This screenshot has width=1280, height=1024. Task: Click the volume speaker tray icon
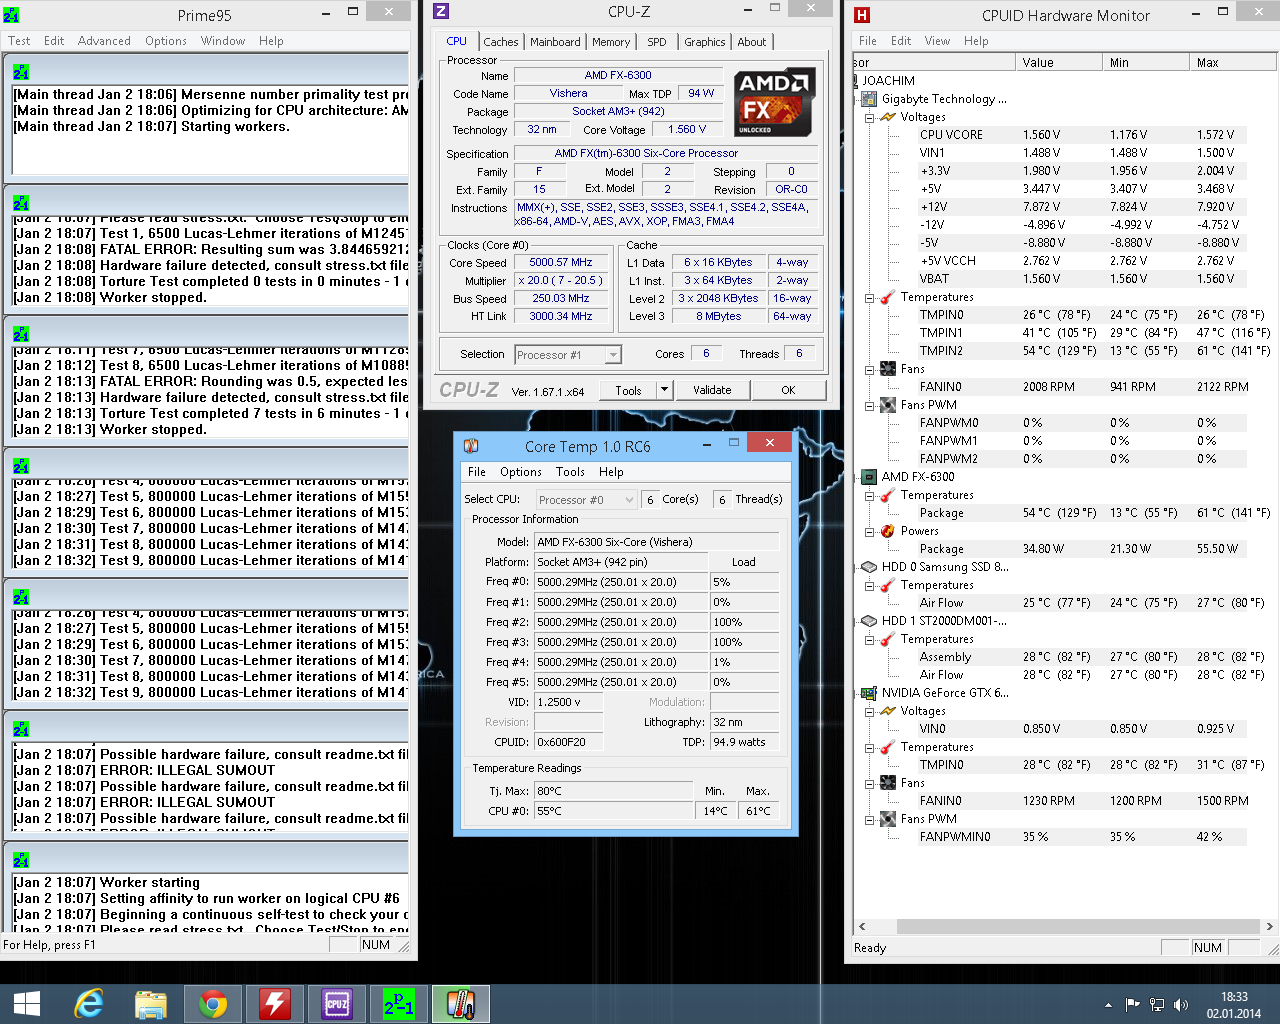point(1181,1005)
